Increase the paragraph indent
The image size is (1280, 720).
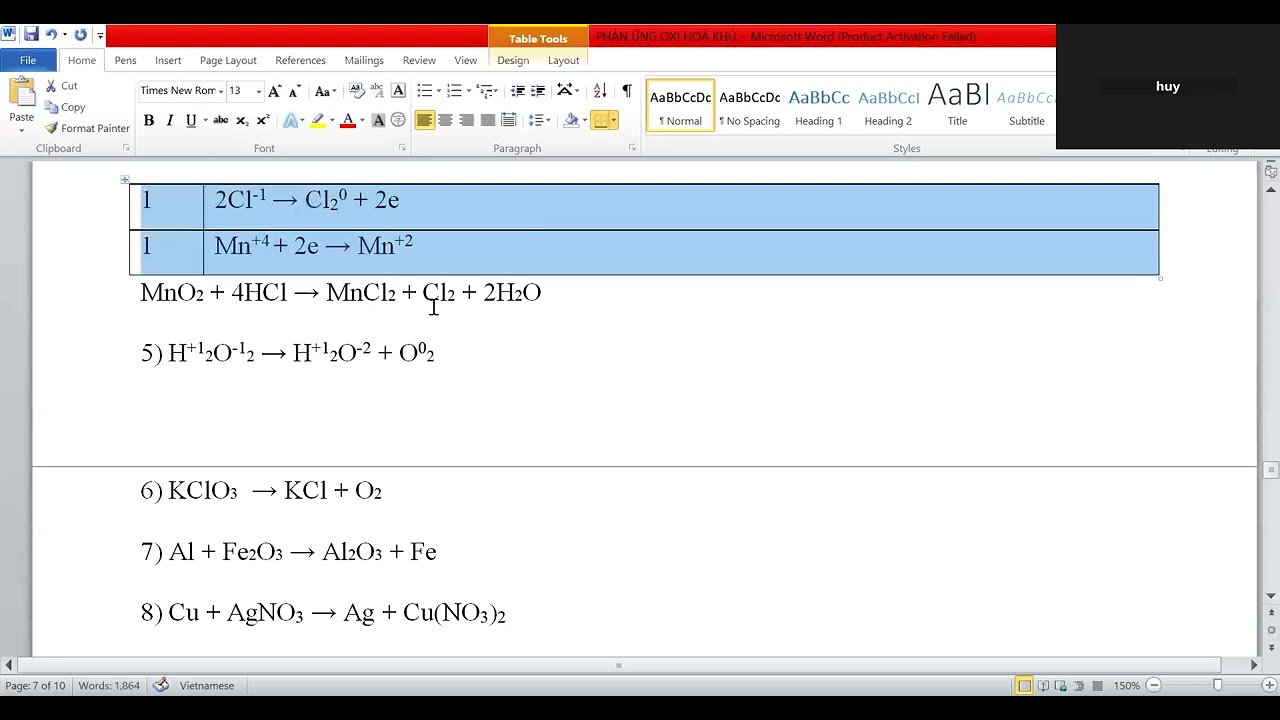tap(538, 91)
